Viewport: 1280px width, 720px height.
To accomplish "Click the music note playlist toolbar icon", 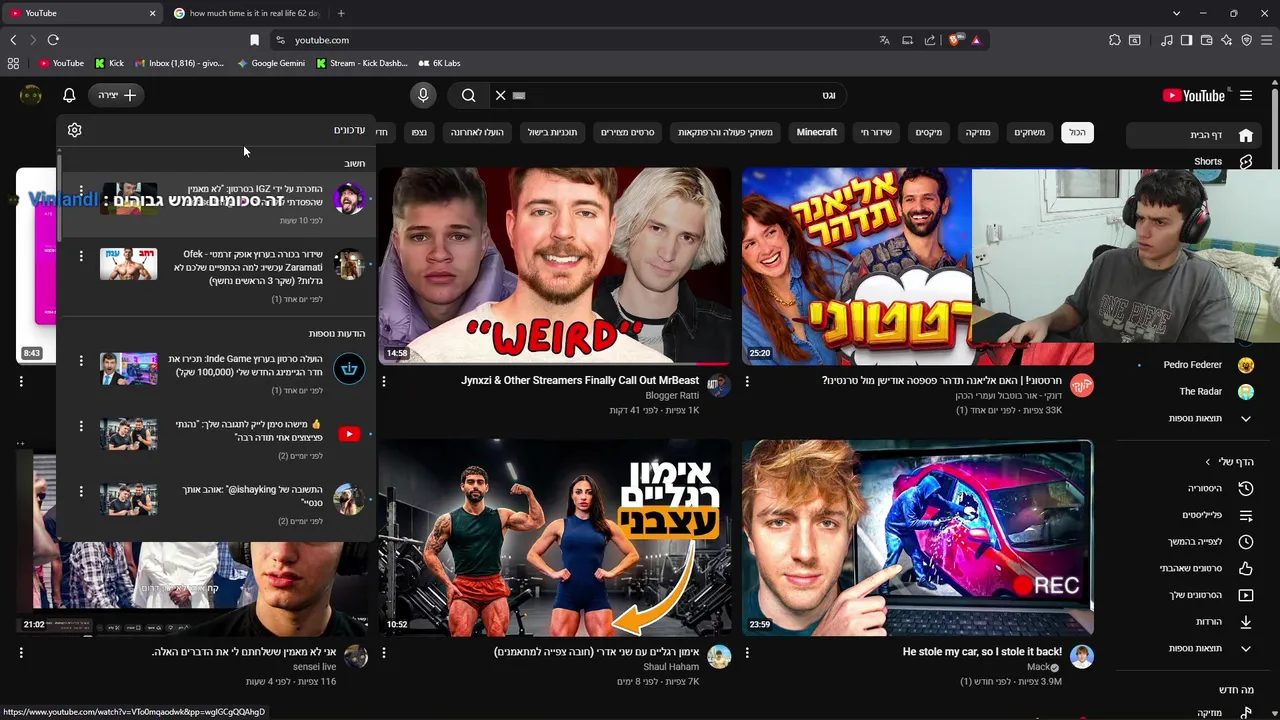I will pos(1167,40).
